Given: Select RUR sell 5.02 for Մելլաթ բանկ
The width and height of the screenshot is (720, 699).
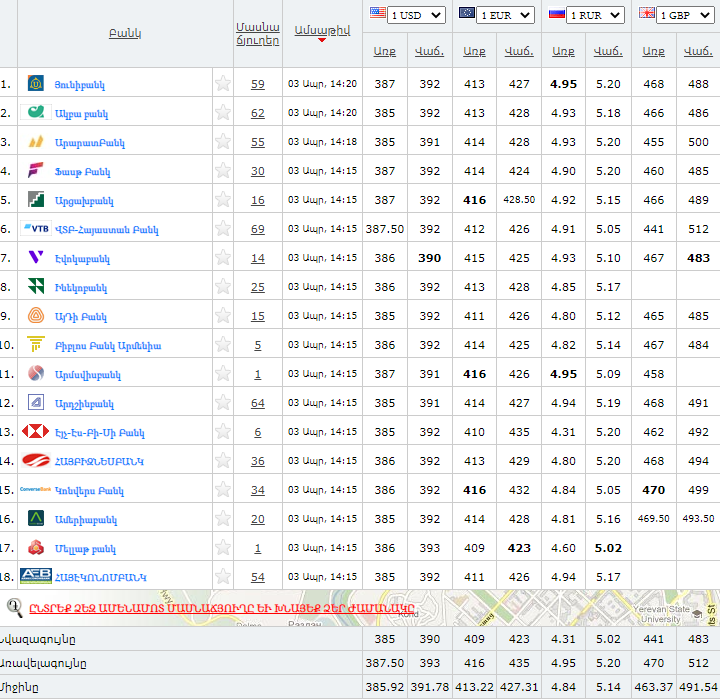Looking at the screenshot, I should pos(608,548).
